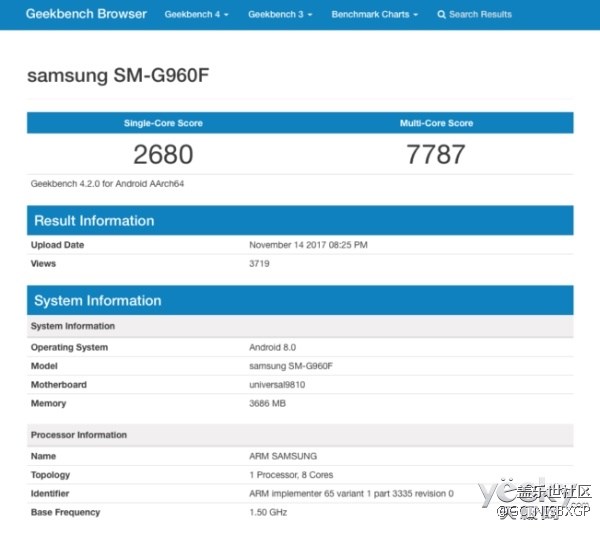Click the universal9810 motherboard value
The width and height of the screenshot is (600, 534).
click(277, 385)
